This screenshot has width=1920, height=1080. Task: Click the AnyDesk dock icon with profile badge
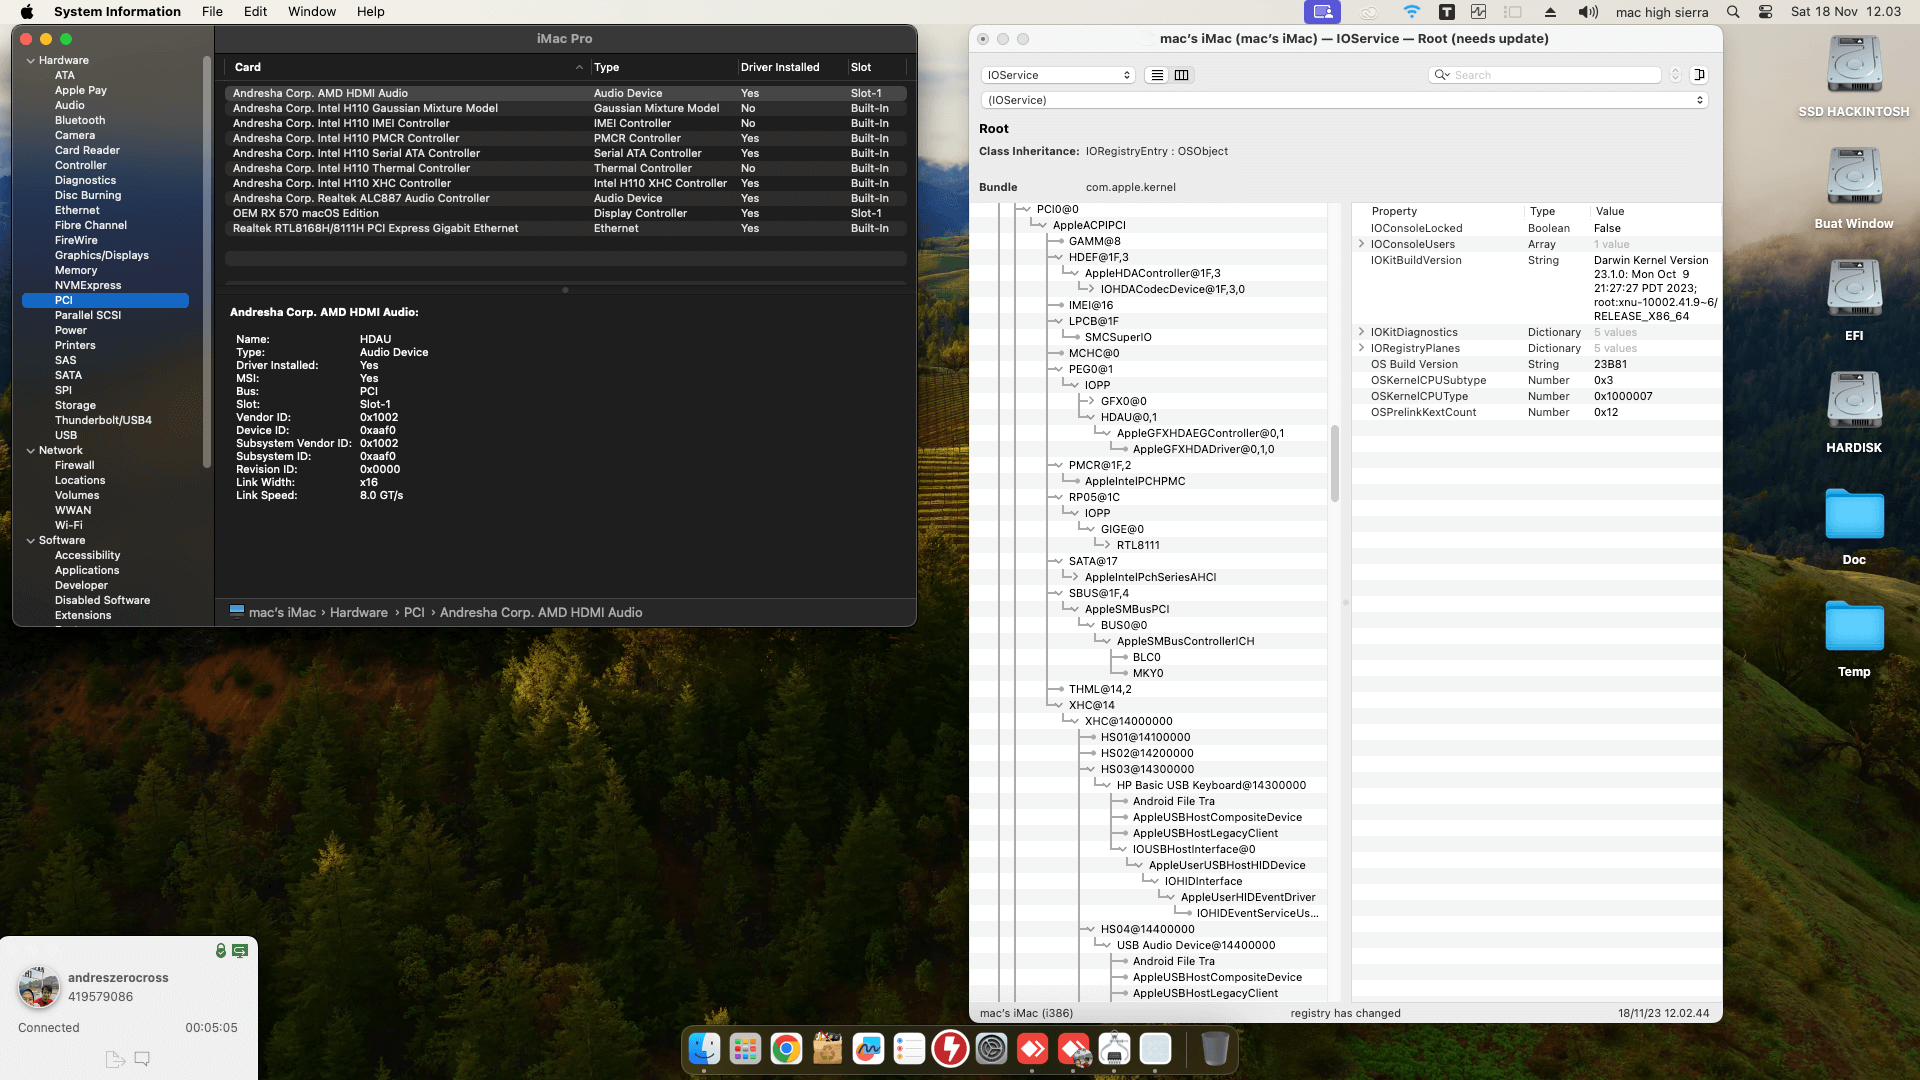click(1074, 1048)
